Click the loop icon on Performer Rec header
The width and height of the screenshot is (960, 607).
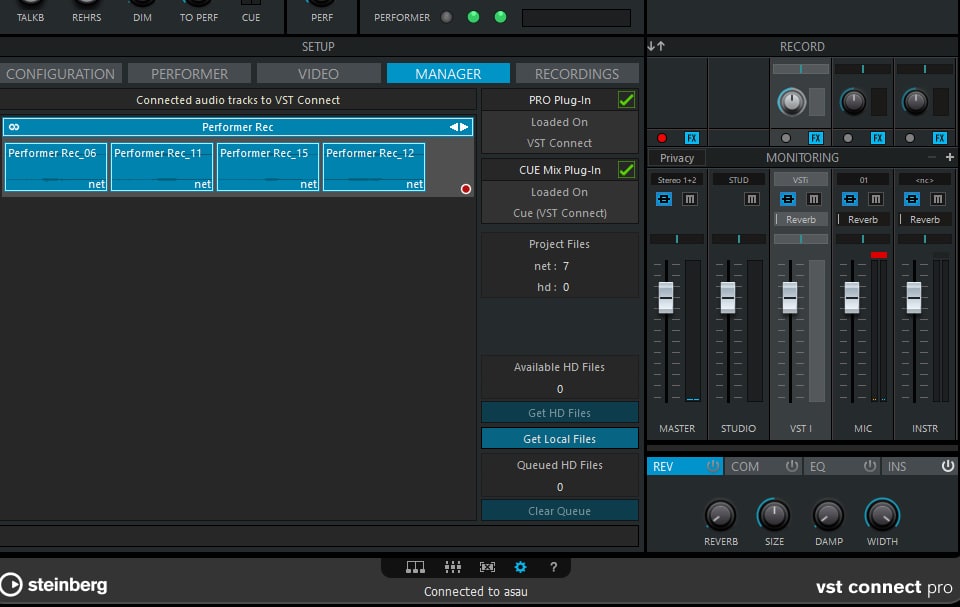[14, 127]
